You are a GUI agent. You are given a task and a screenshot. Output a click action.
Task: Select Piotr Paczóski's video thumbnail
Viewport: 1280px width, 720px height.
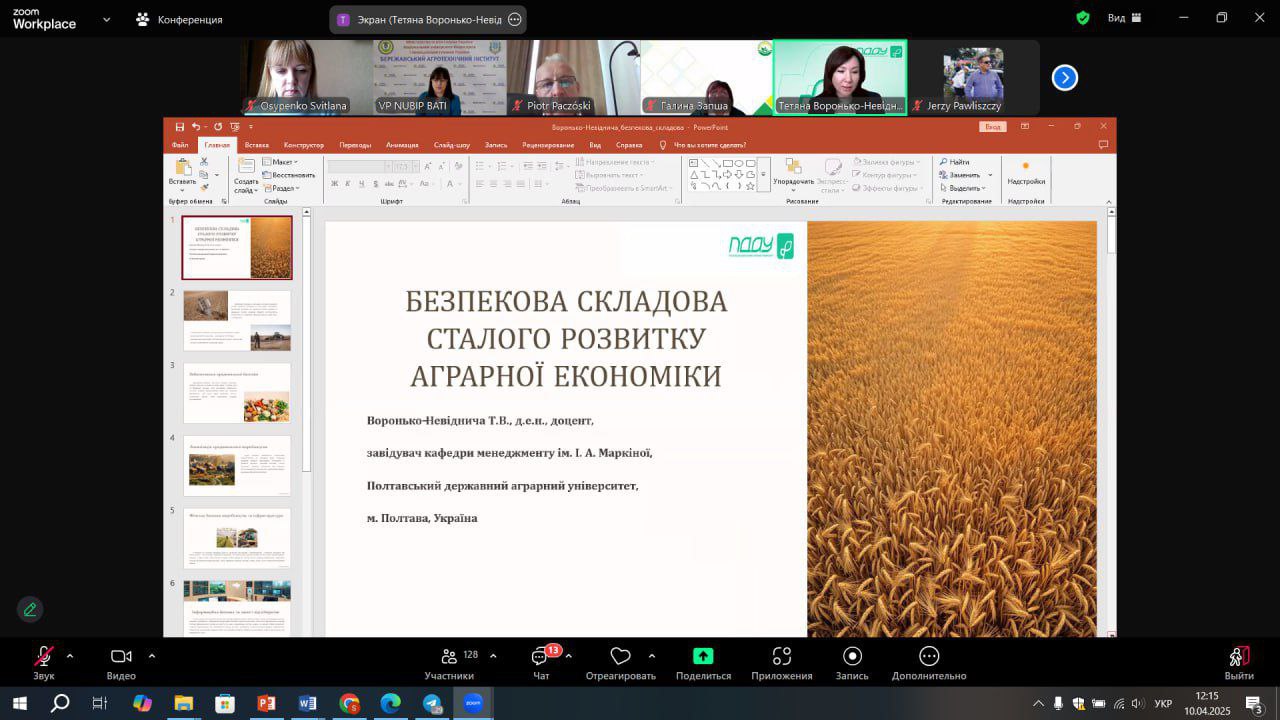coord(573,77)
